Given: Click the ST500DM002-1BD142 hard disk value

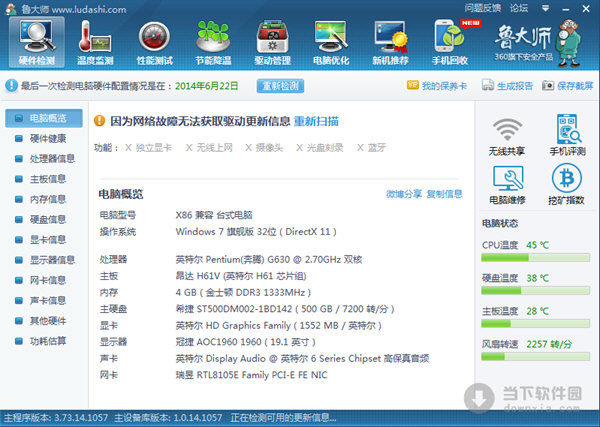Looking at the screenshot, I should point(285,309).
